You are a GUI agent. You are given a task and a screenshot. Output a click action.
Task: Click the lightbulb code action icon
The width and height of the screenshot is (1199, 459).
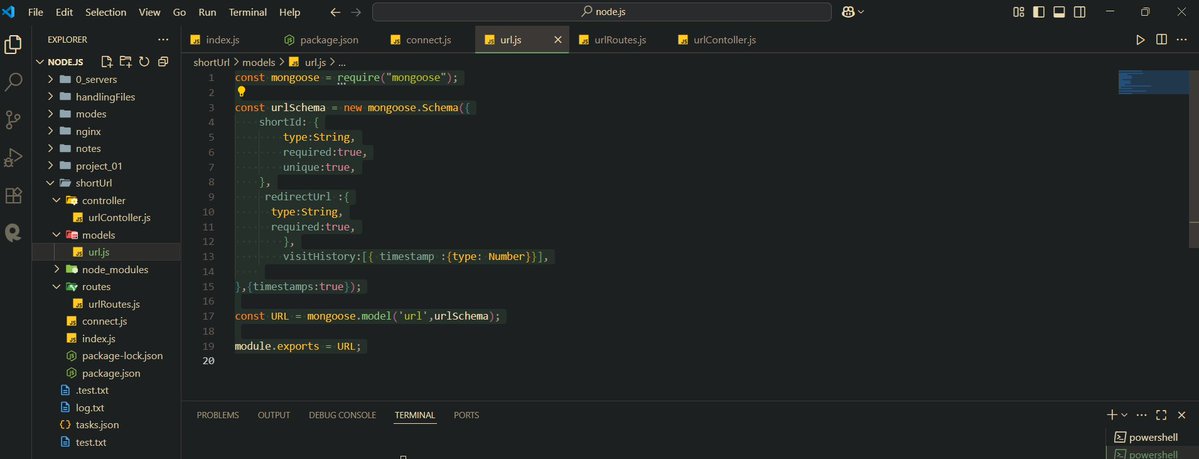click(242, 92)
